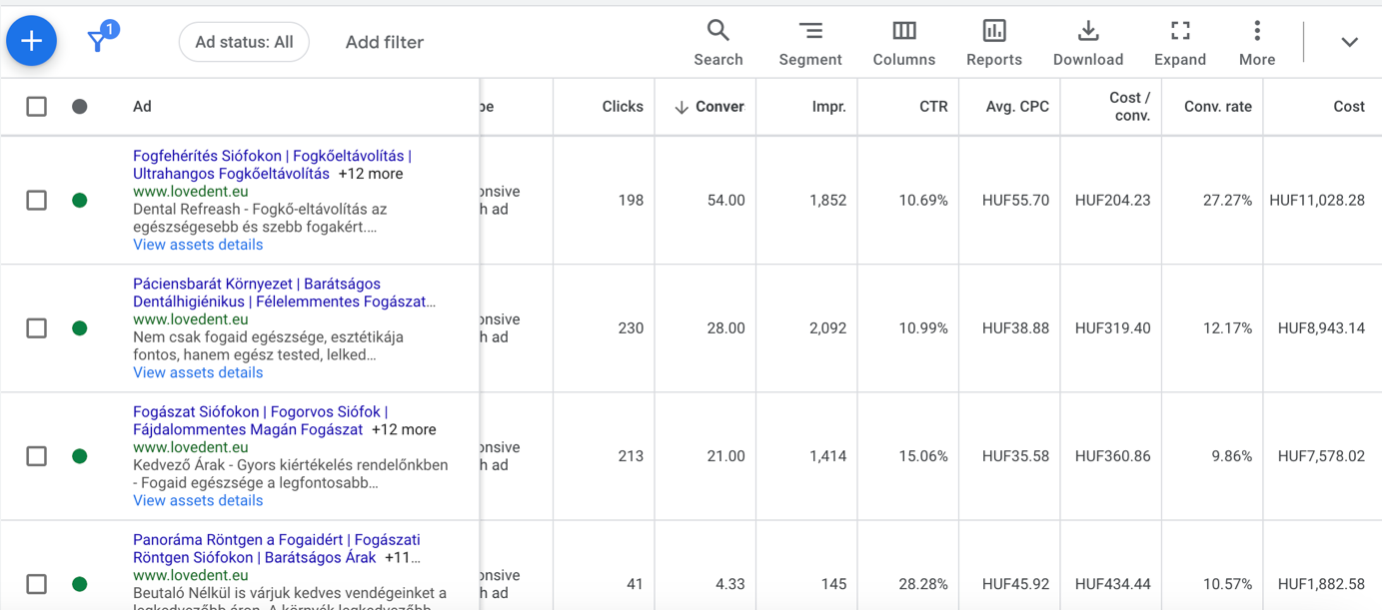View assets details for Fogászat Siófokon ad

coord(198,500)
